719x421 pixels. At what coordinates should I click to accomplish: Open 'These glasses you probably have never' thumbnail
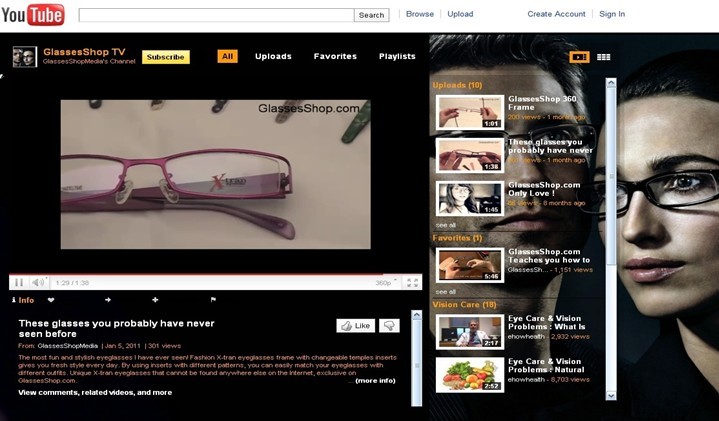[x=470, y=155]
